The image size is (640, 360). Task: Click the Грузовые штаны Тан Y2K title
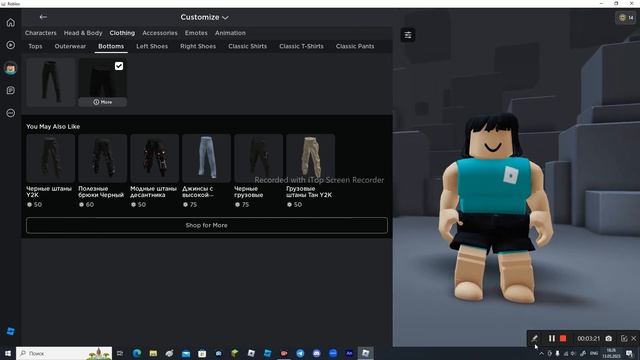click(309, 192)
